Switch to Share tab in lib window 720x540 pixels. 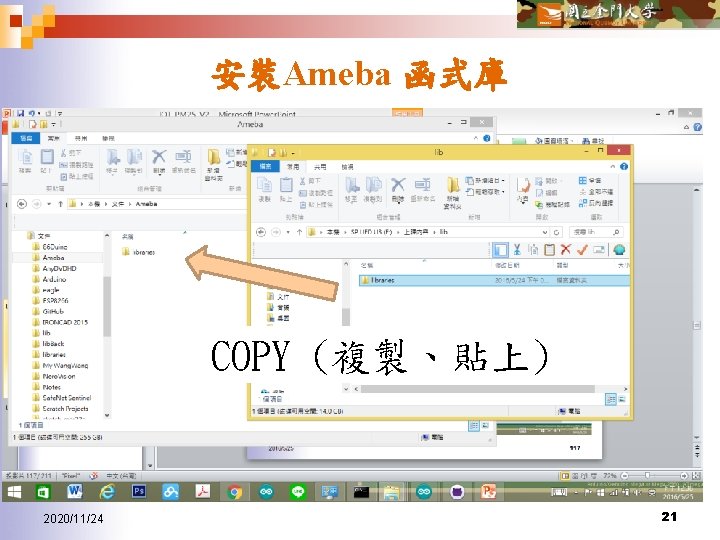pos(320,167)
